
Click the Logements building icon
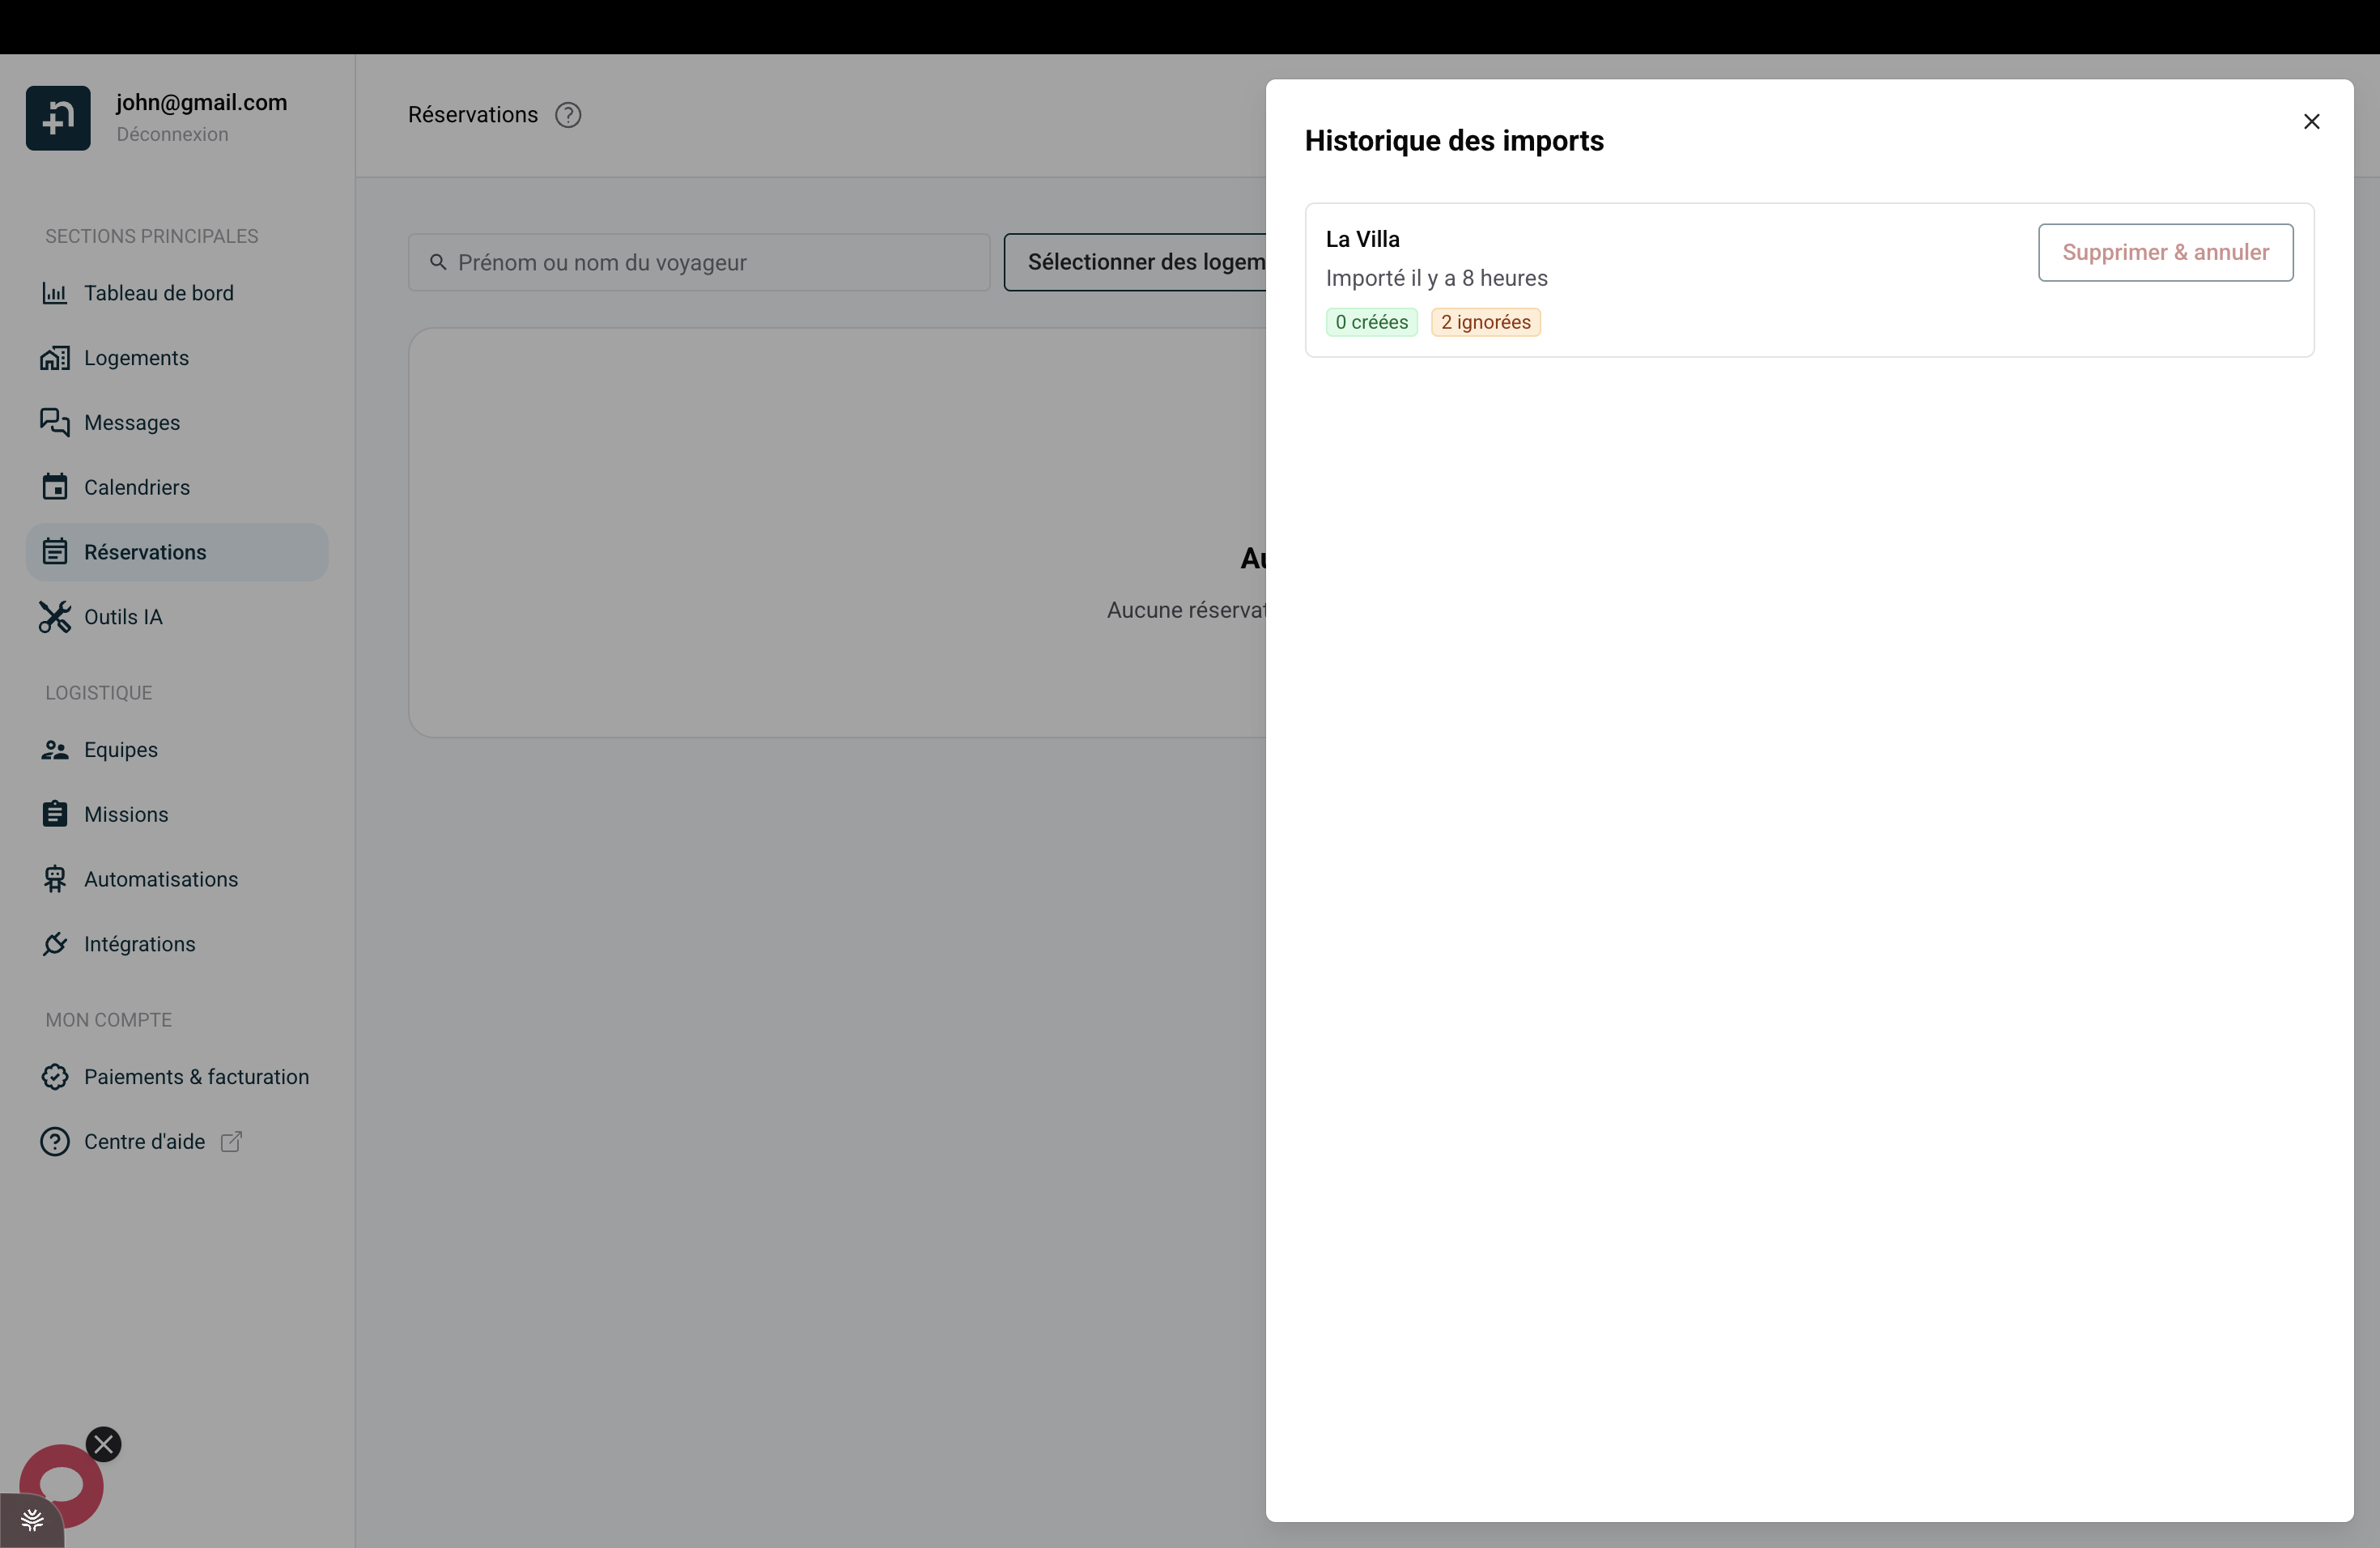(x=55, y=358)
